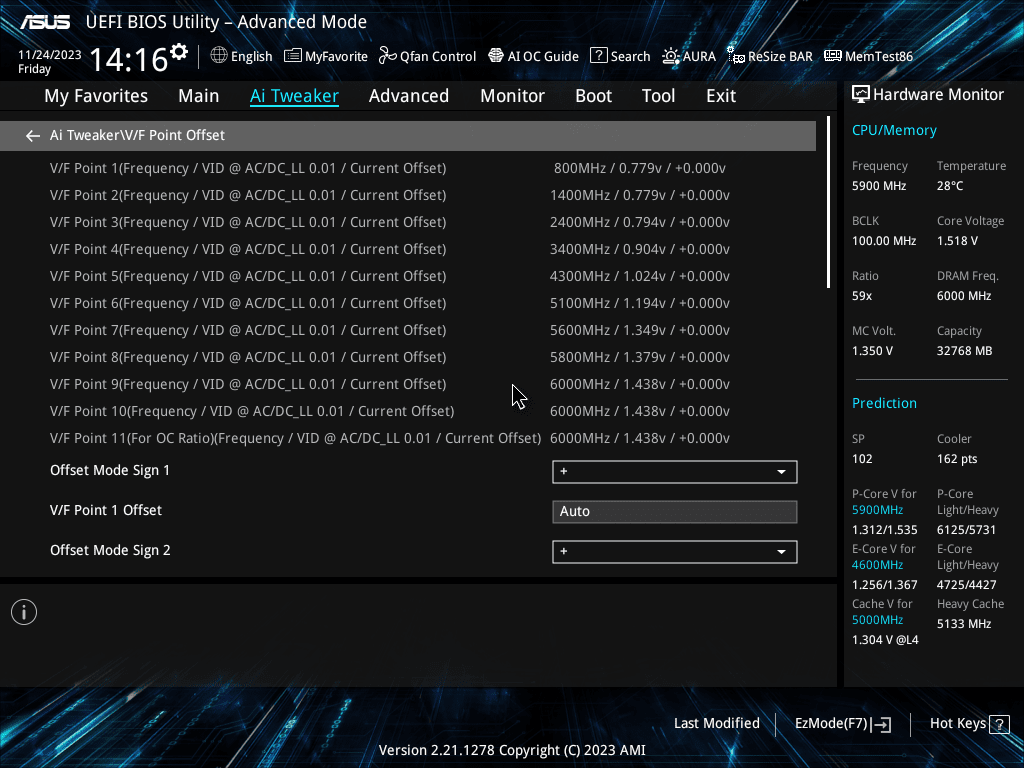Click the 5000MHz cache value

[877, 620]
